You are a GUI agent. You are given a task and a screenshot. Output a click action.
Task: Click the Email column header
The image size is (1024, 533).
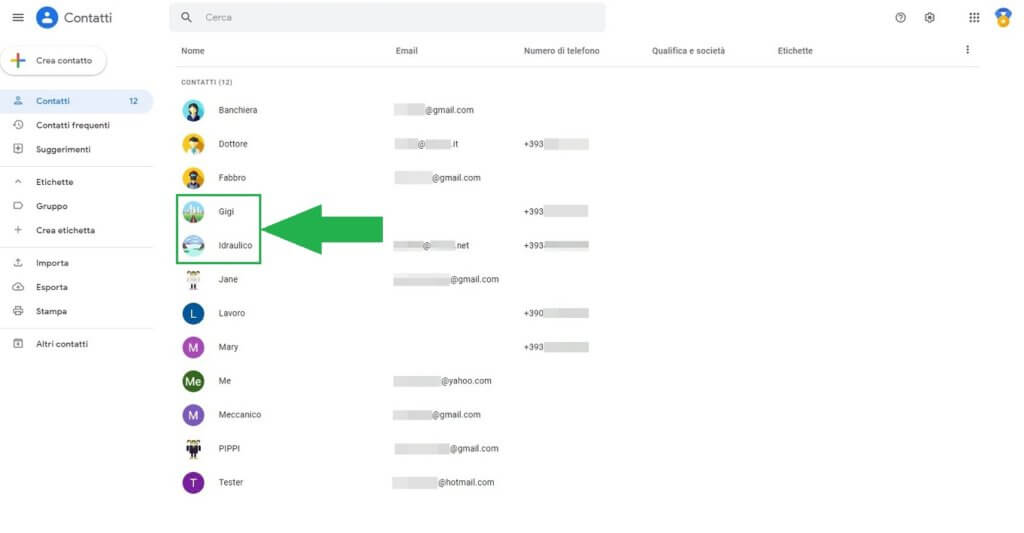pos(406,50)
